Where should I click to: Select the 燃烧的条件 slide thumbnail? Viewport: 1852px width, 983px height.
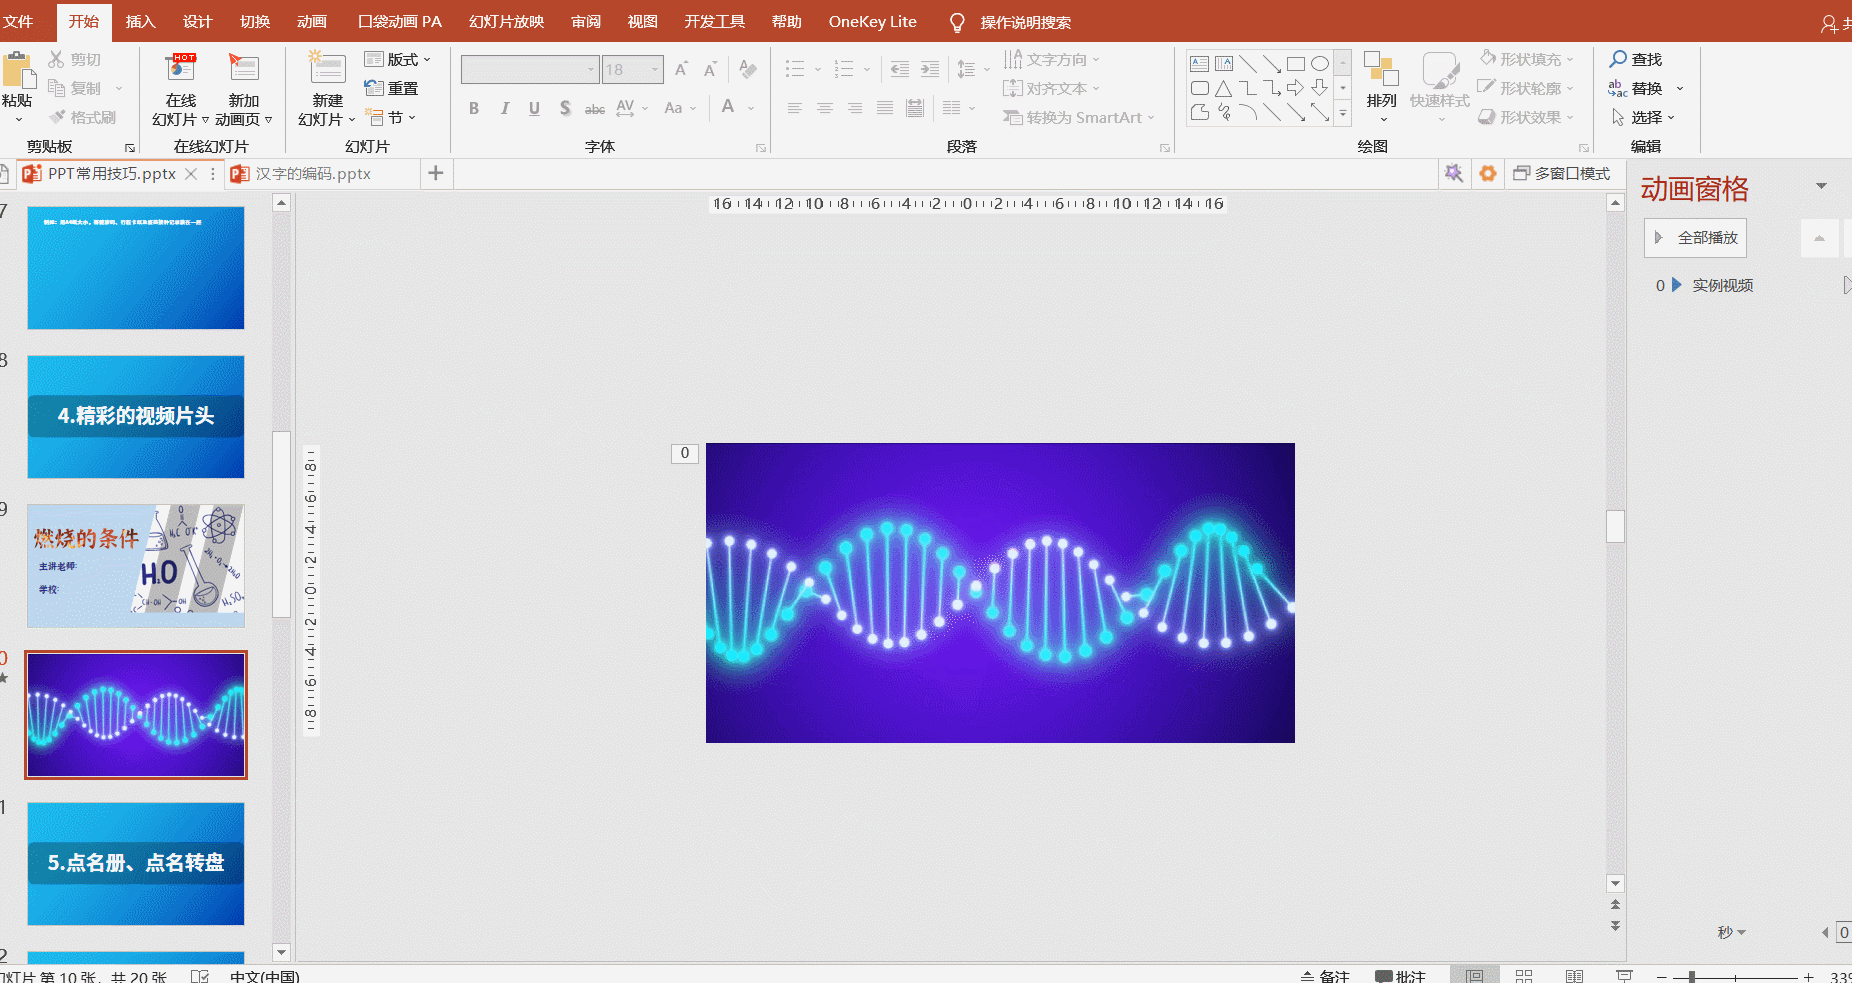pos(136,566)
